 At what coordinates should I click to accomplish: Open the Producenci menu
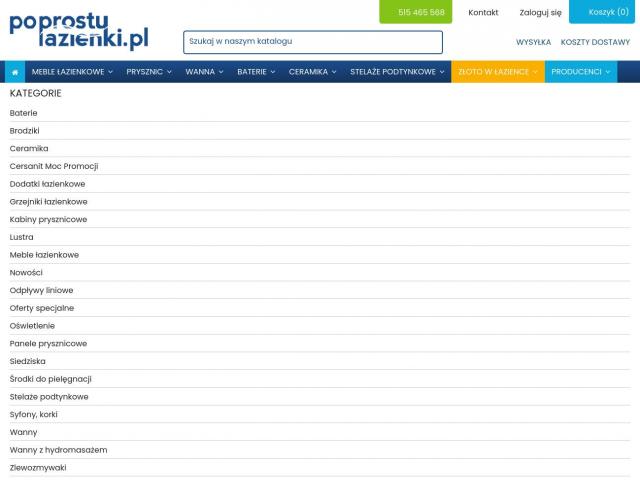click(580, 72)
